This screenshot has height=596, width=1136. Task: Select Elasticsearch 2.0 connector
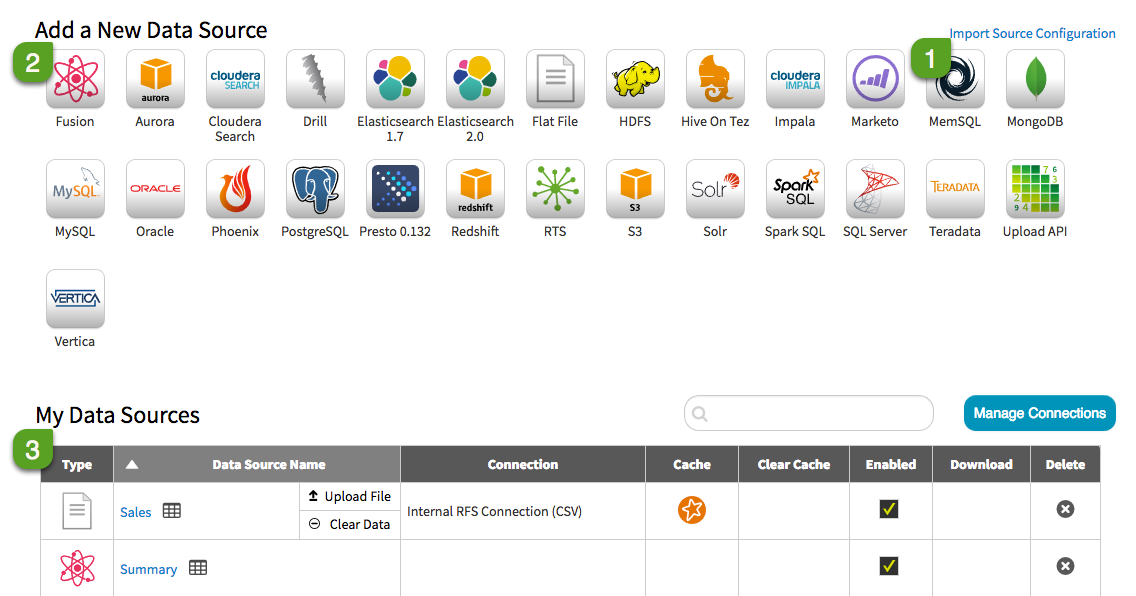click(475, 78)
